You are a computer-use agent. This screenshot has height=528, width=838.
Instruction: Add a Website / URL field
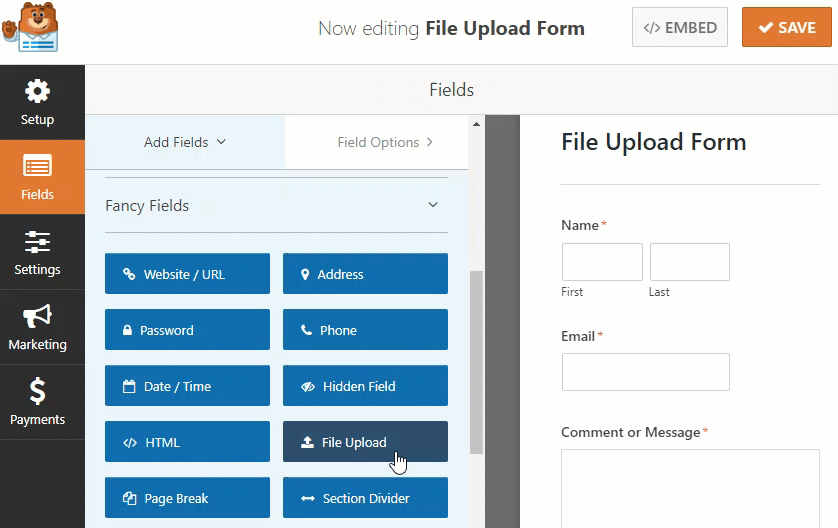(x=188, y=274)
